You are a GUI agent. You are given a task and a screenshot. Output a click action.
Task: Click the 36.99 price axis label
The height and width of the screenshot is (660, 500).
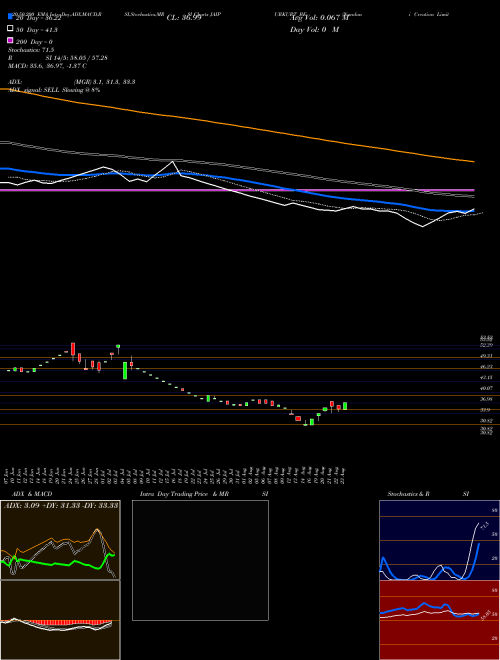click(x=487, y=399)
